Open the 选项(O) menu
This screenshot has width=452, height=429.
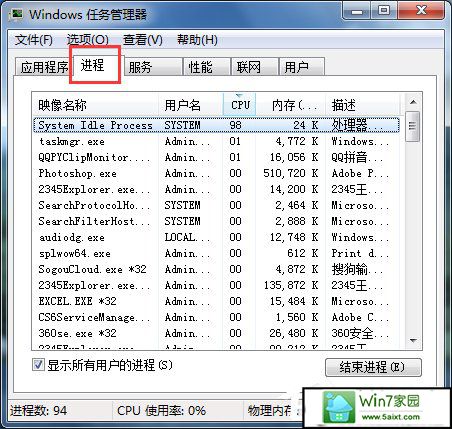click(x=88, y=40)
